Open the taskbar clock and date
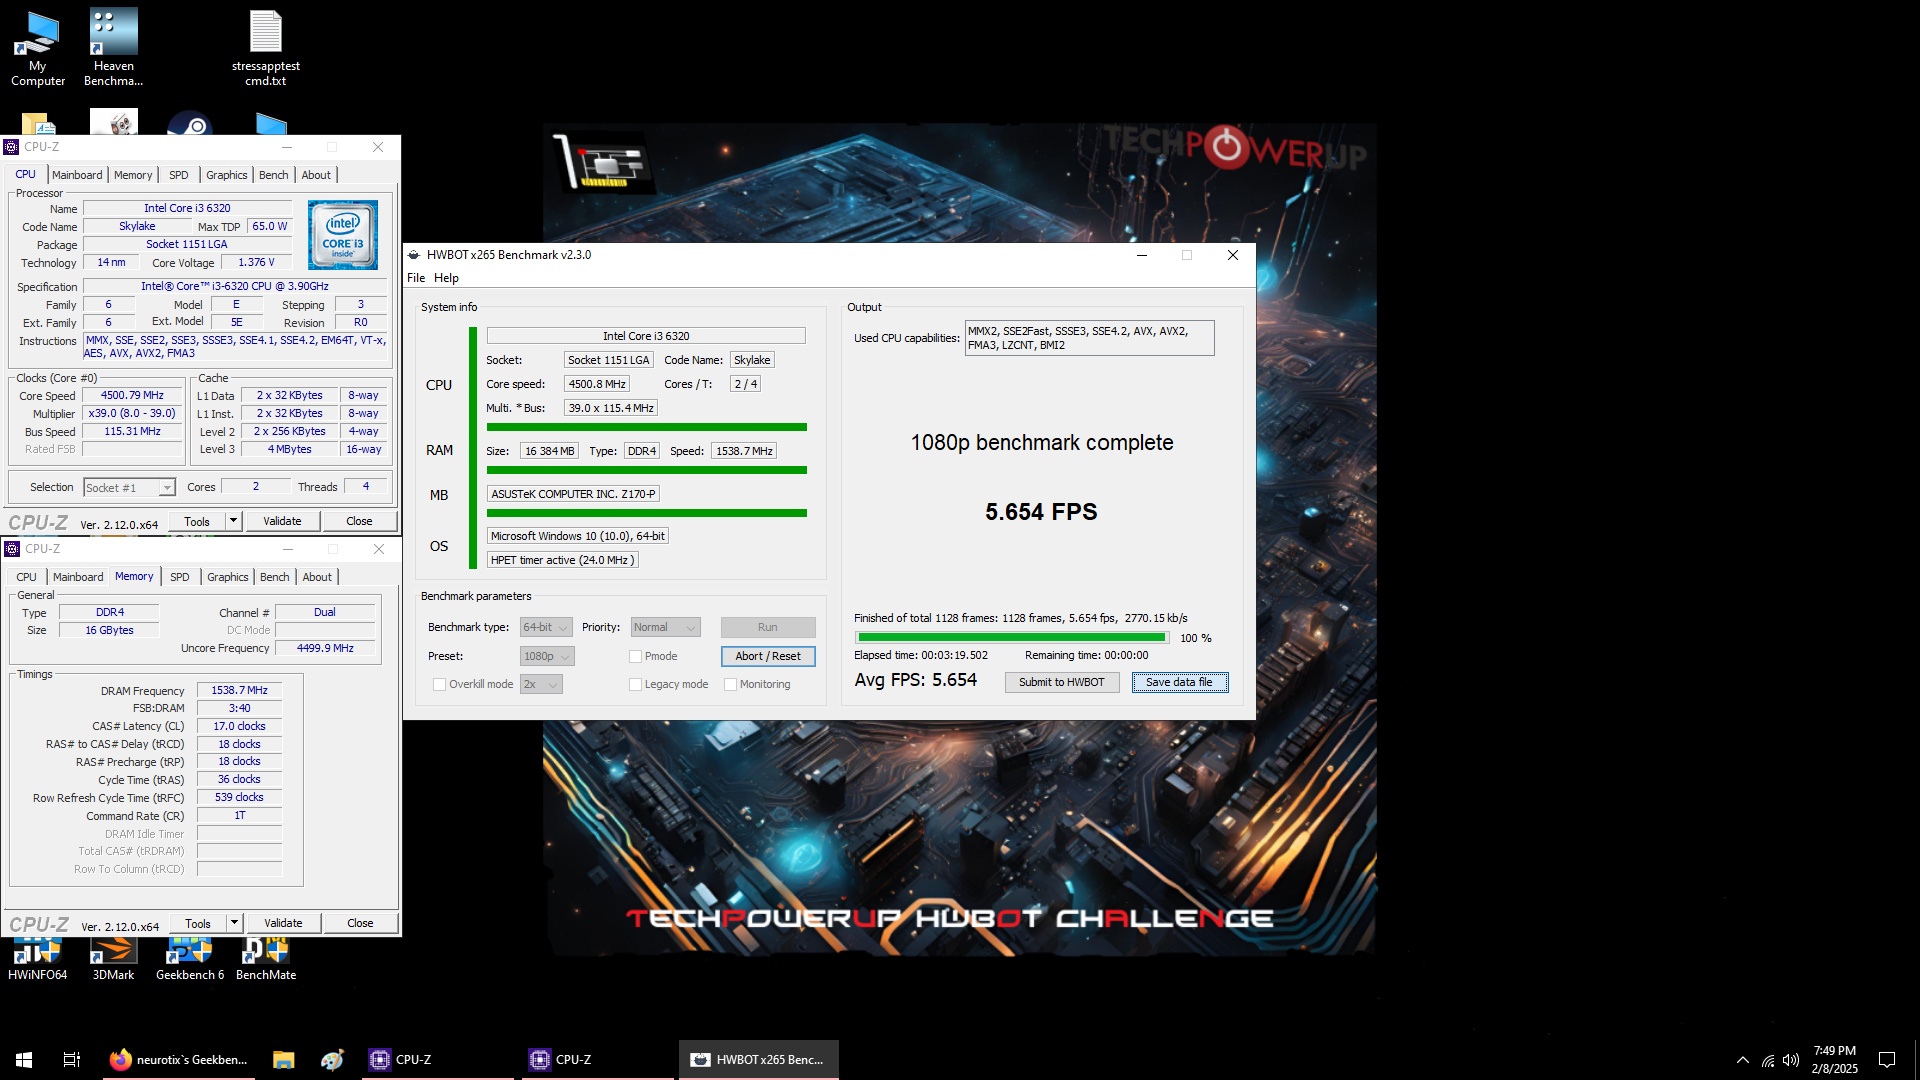The width and height of the screenshot is (1920, 1080). point(1835,1060)
